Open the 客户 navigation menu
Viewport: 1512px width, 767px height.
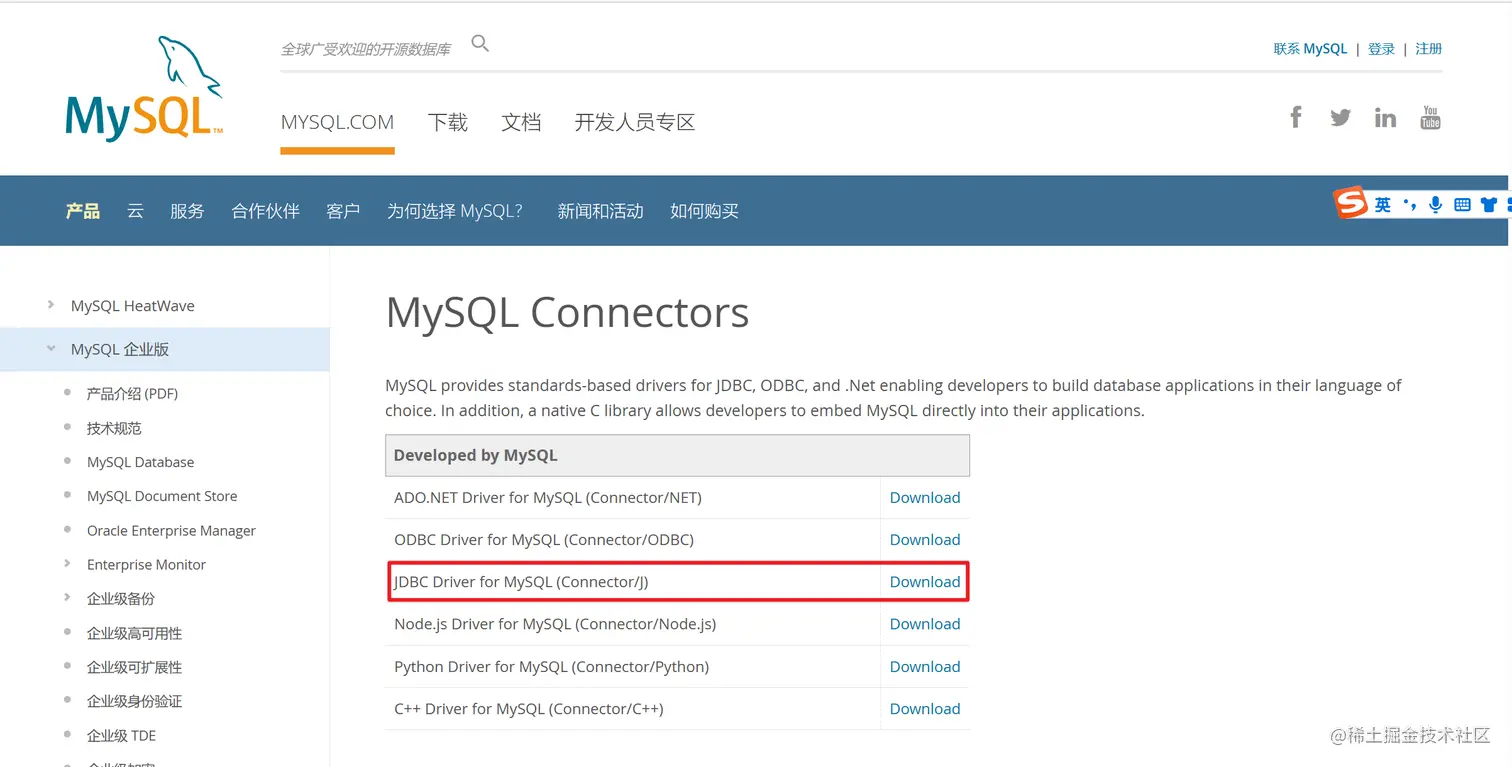(x=343, y=211)
